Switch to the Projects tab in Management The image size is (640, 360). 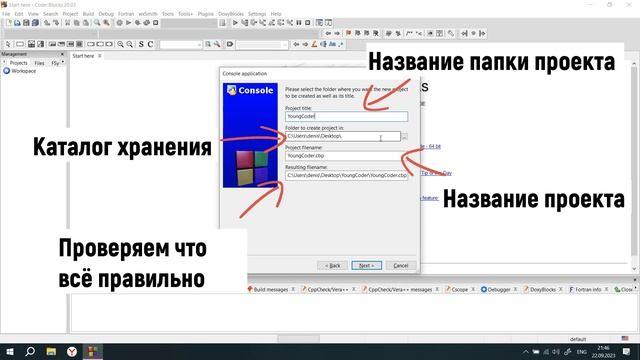pos(18,63)
